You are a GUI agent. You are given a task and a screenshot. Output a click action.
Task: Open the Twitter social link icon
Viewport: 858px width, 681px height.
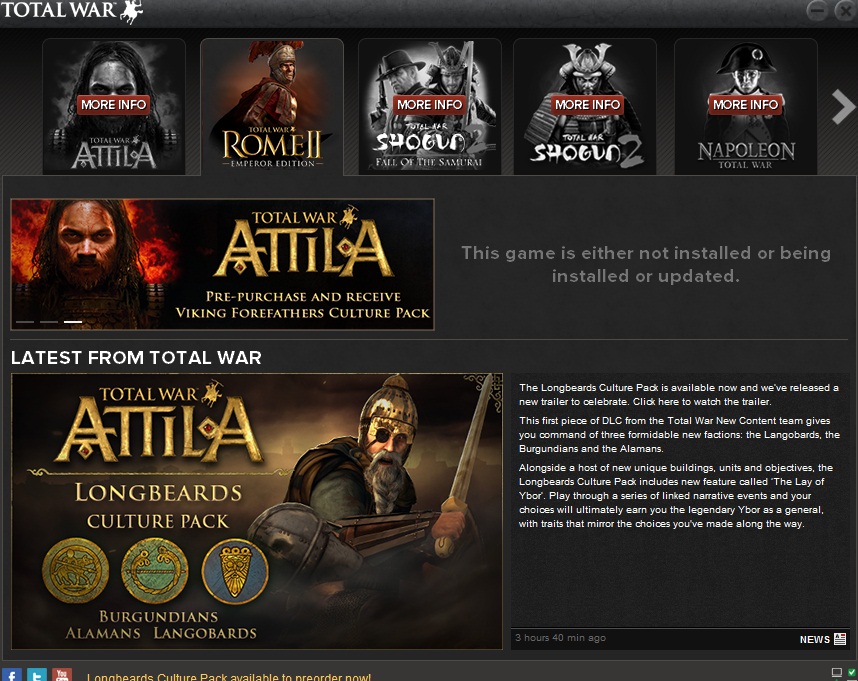pos(37,675)
